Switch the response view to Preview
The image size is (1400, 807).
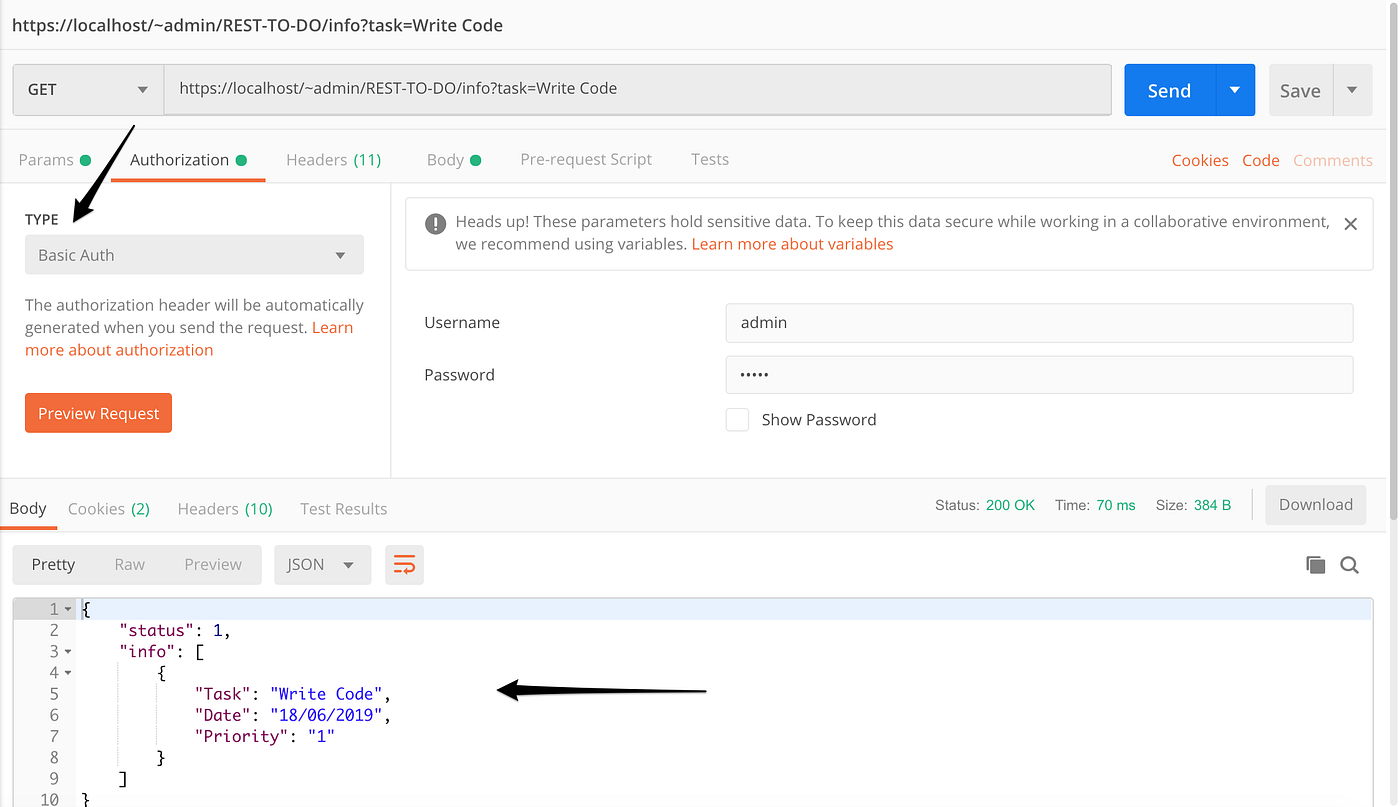(212, 564)
